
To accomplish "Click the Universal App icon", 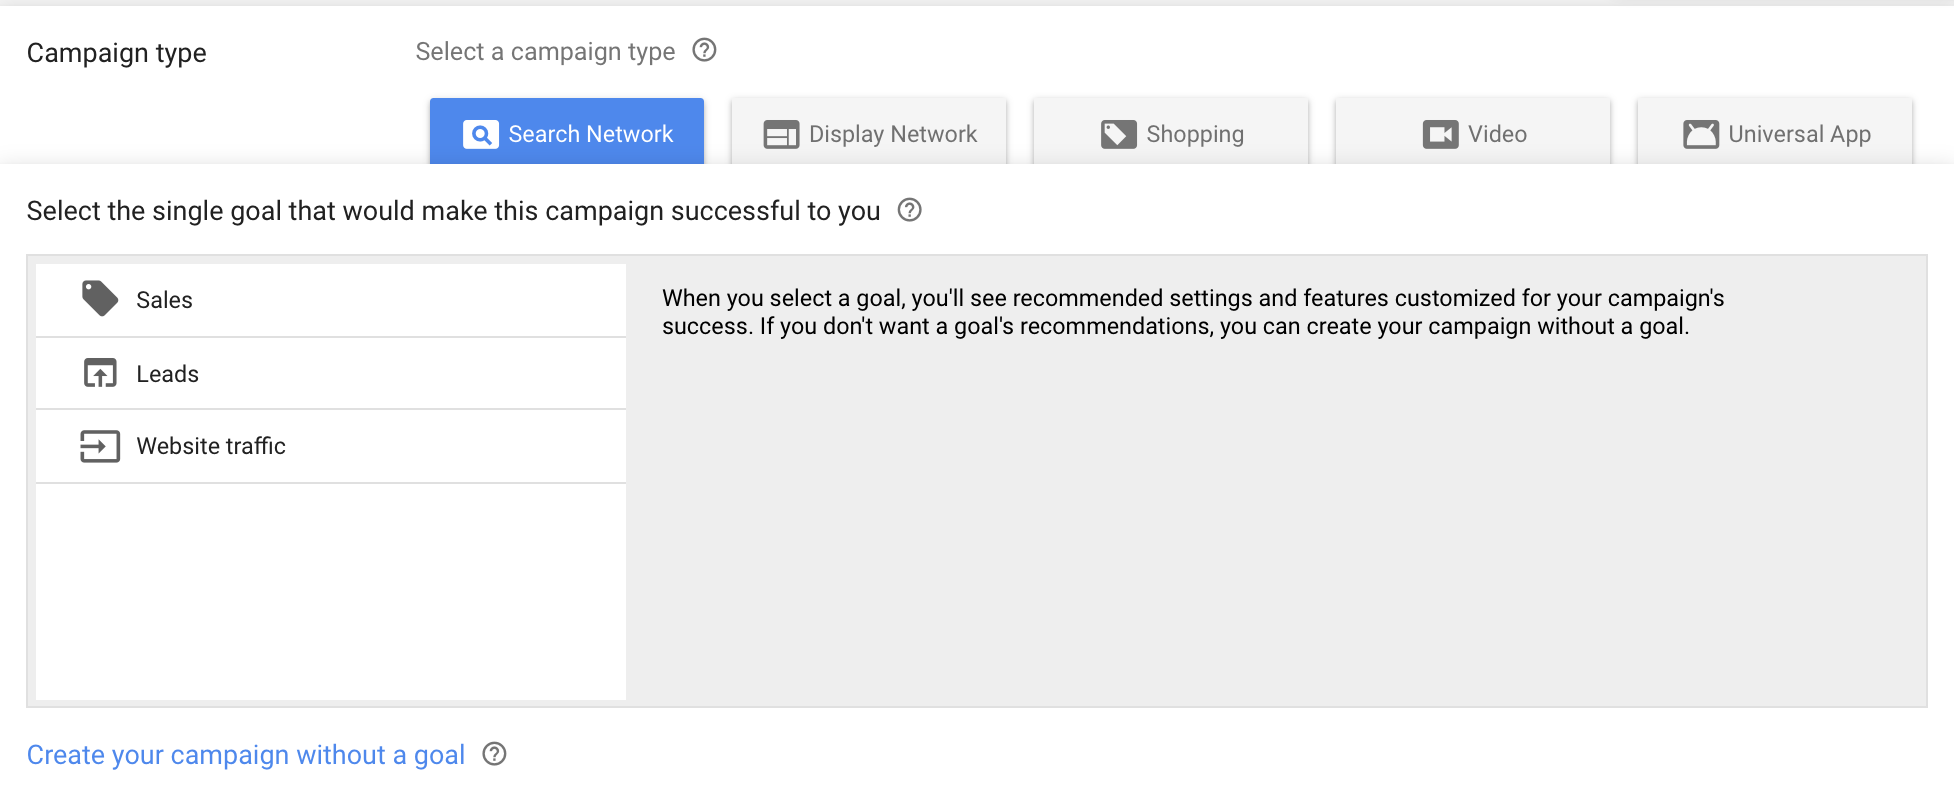I will 1700,135.
